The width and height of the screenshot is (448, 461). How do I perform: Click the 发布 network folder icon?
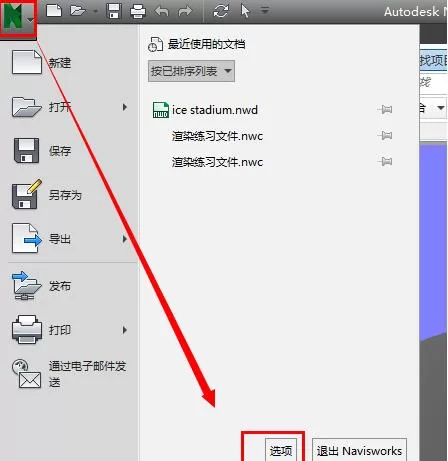(26, 286)
